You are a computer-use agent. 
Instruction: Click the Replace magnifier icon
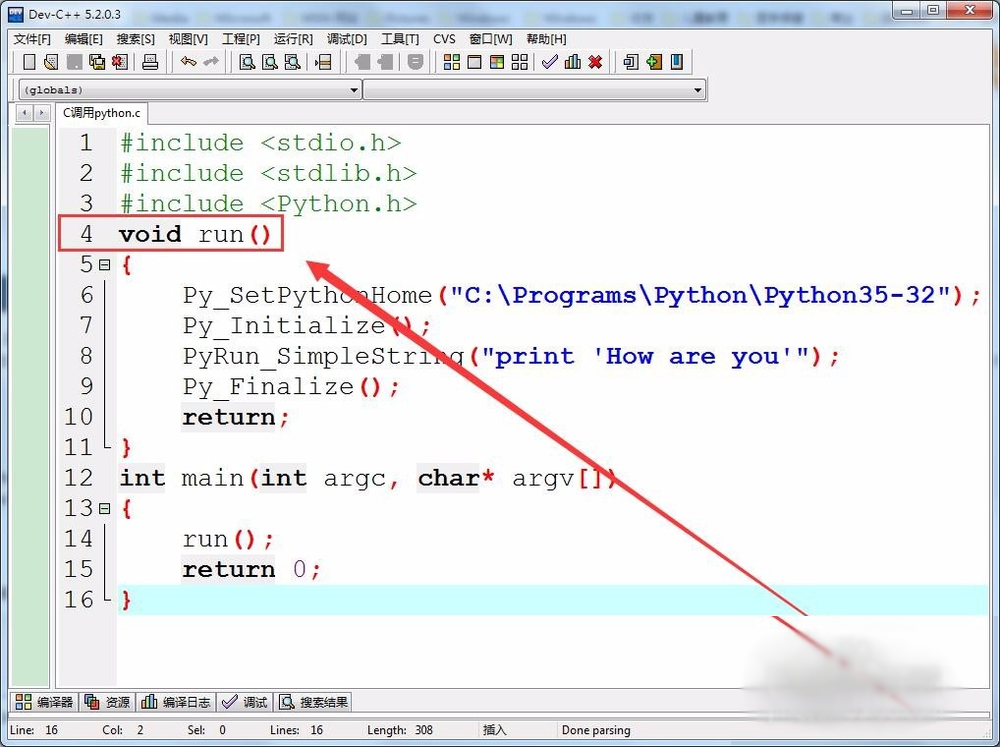click(270, 62)
